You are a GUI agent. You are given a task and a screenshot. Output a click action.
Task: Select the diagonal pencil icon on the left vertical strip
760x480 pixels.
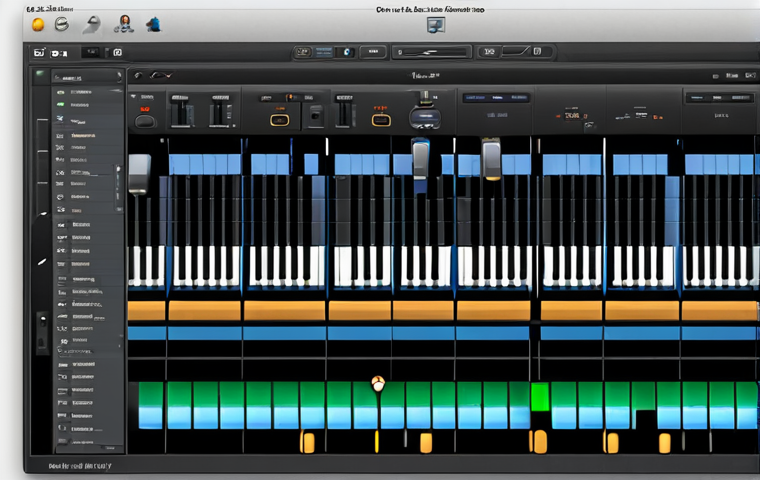tap(42, 262)
